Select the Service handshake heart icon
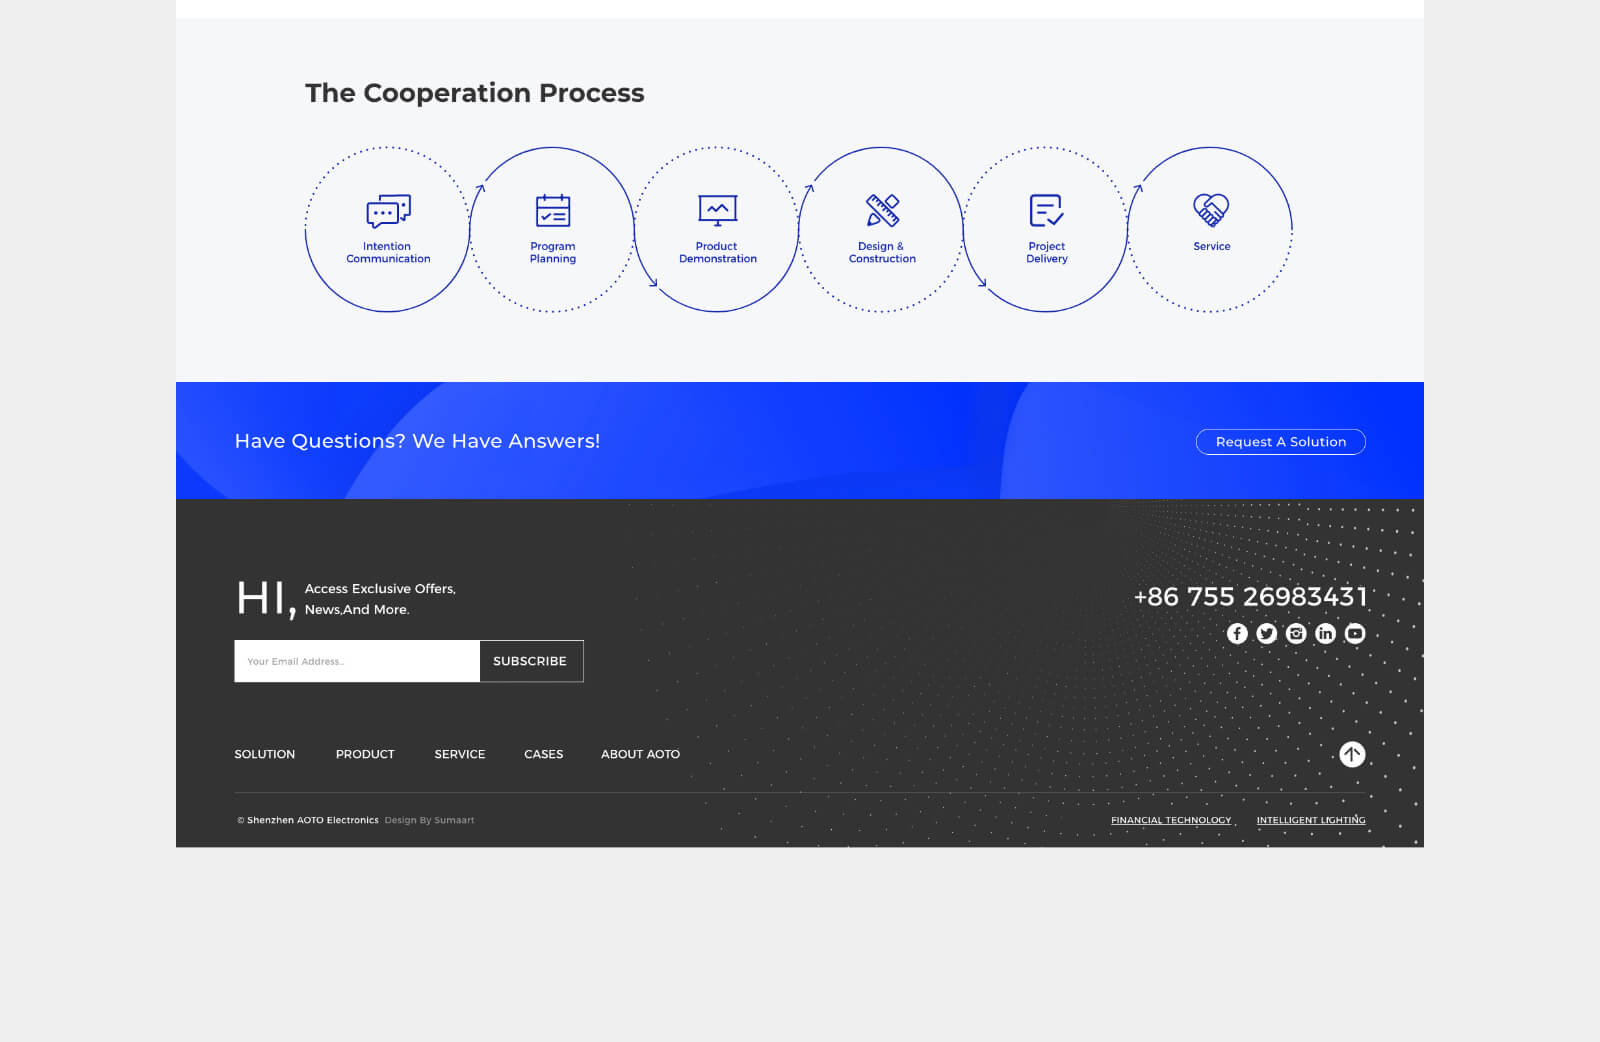 coord(1211,209)
